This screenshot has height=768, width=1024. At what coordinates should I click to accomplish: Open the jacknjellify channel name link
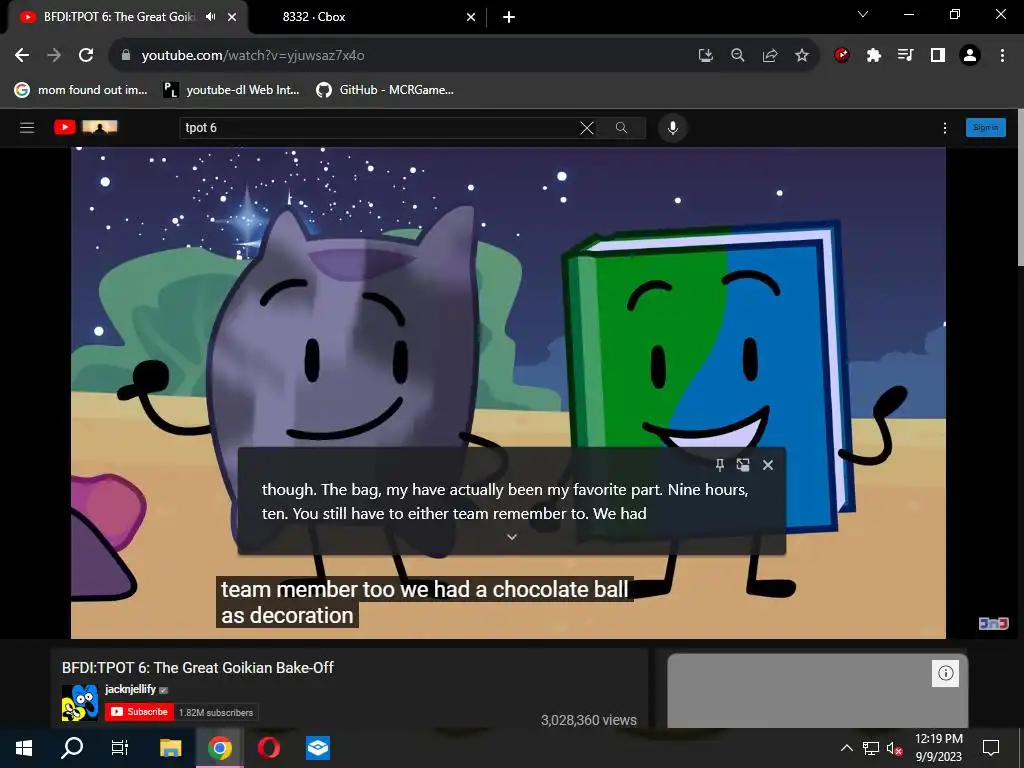[x=131, y=689]
